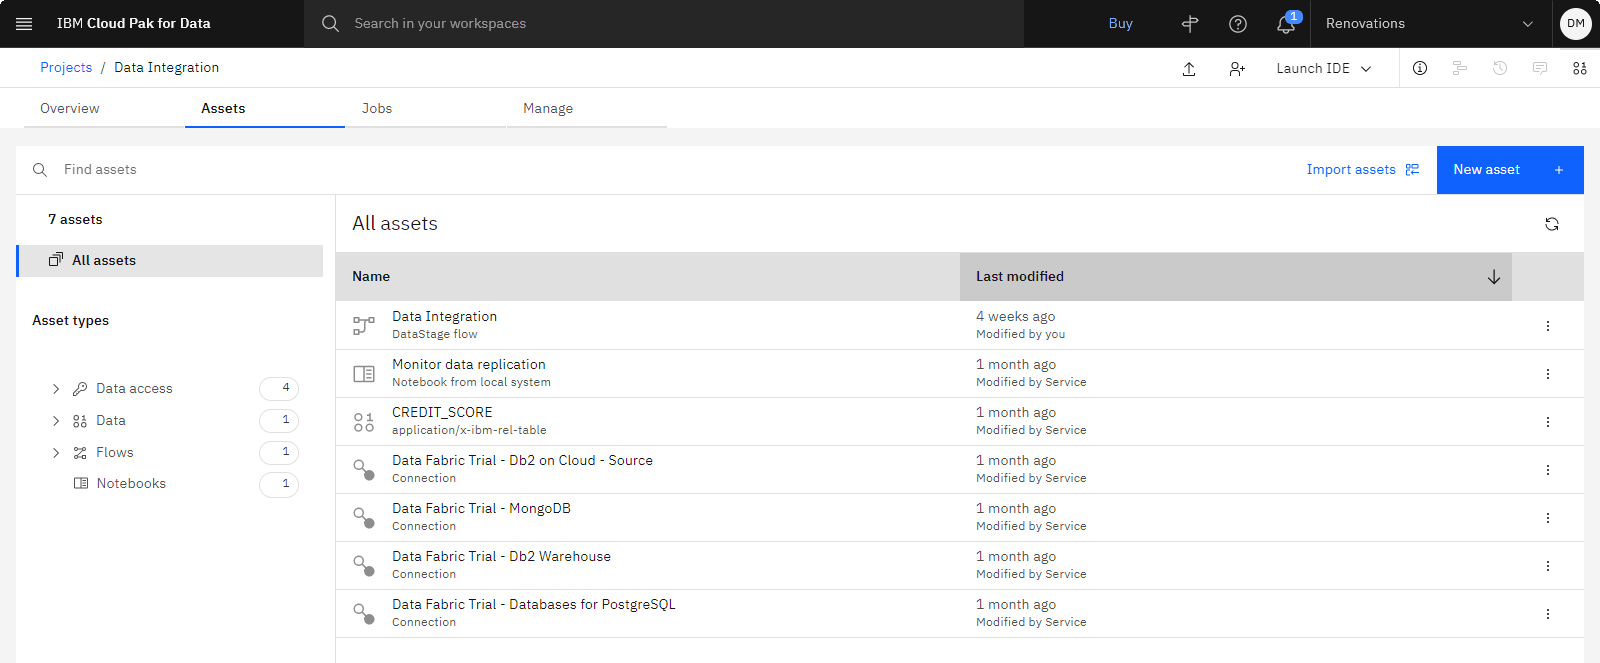Click the export project upload icon
This screenshot has height=663, width=1600.
pyautogui.click(x=1189, y=68)
